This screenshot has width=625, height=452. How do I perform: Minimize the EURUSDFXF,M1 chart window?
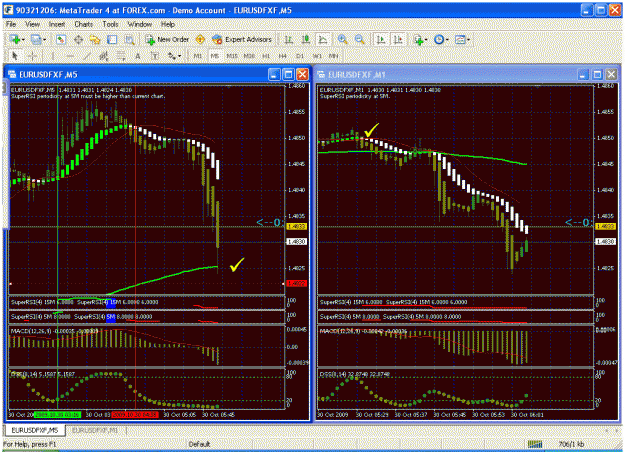[583, 75]
